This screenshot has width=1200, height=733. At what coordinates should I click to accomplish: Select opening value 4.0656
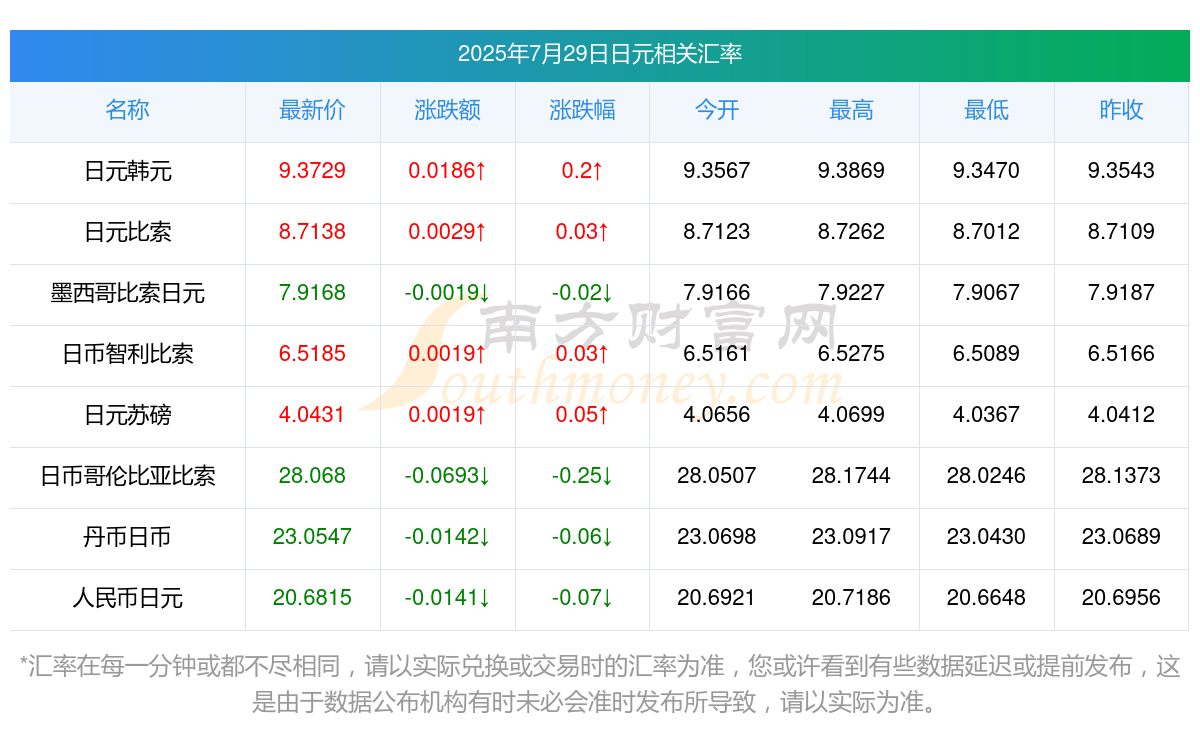point(717,415)
